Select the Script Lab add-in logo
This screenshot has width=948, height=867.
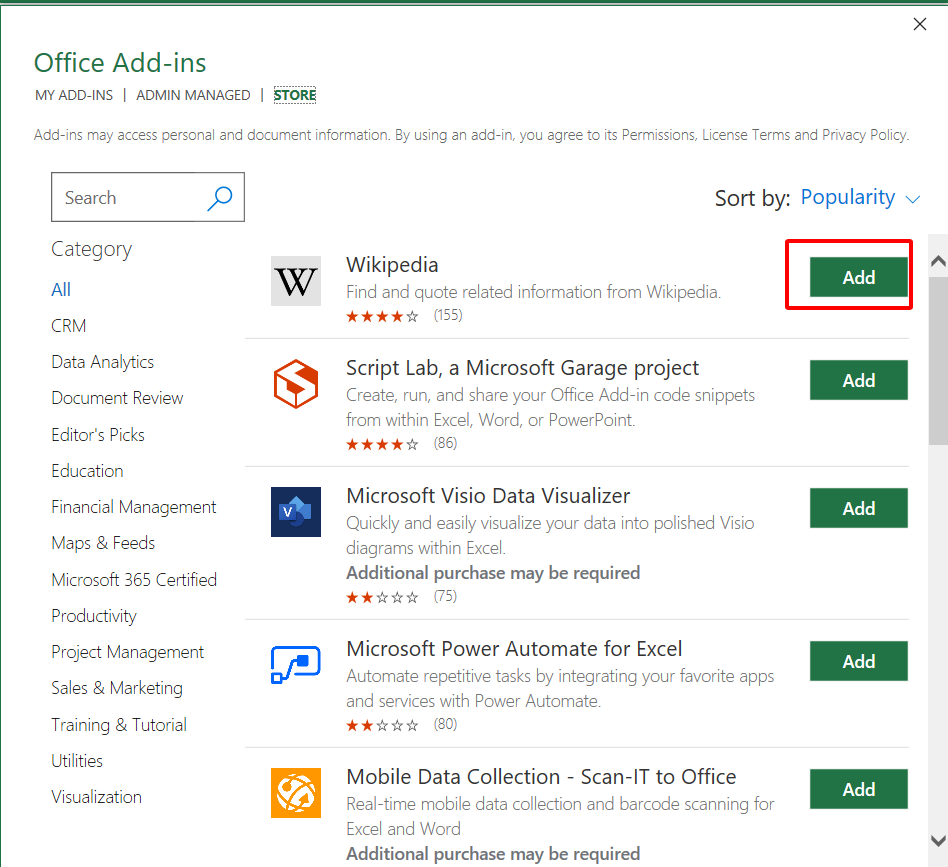(x=295, y=383)
